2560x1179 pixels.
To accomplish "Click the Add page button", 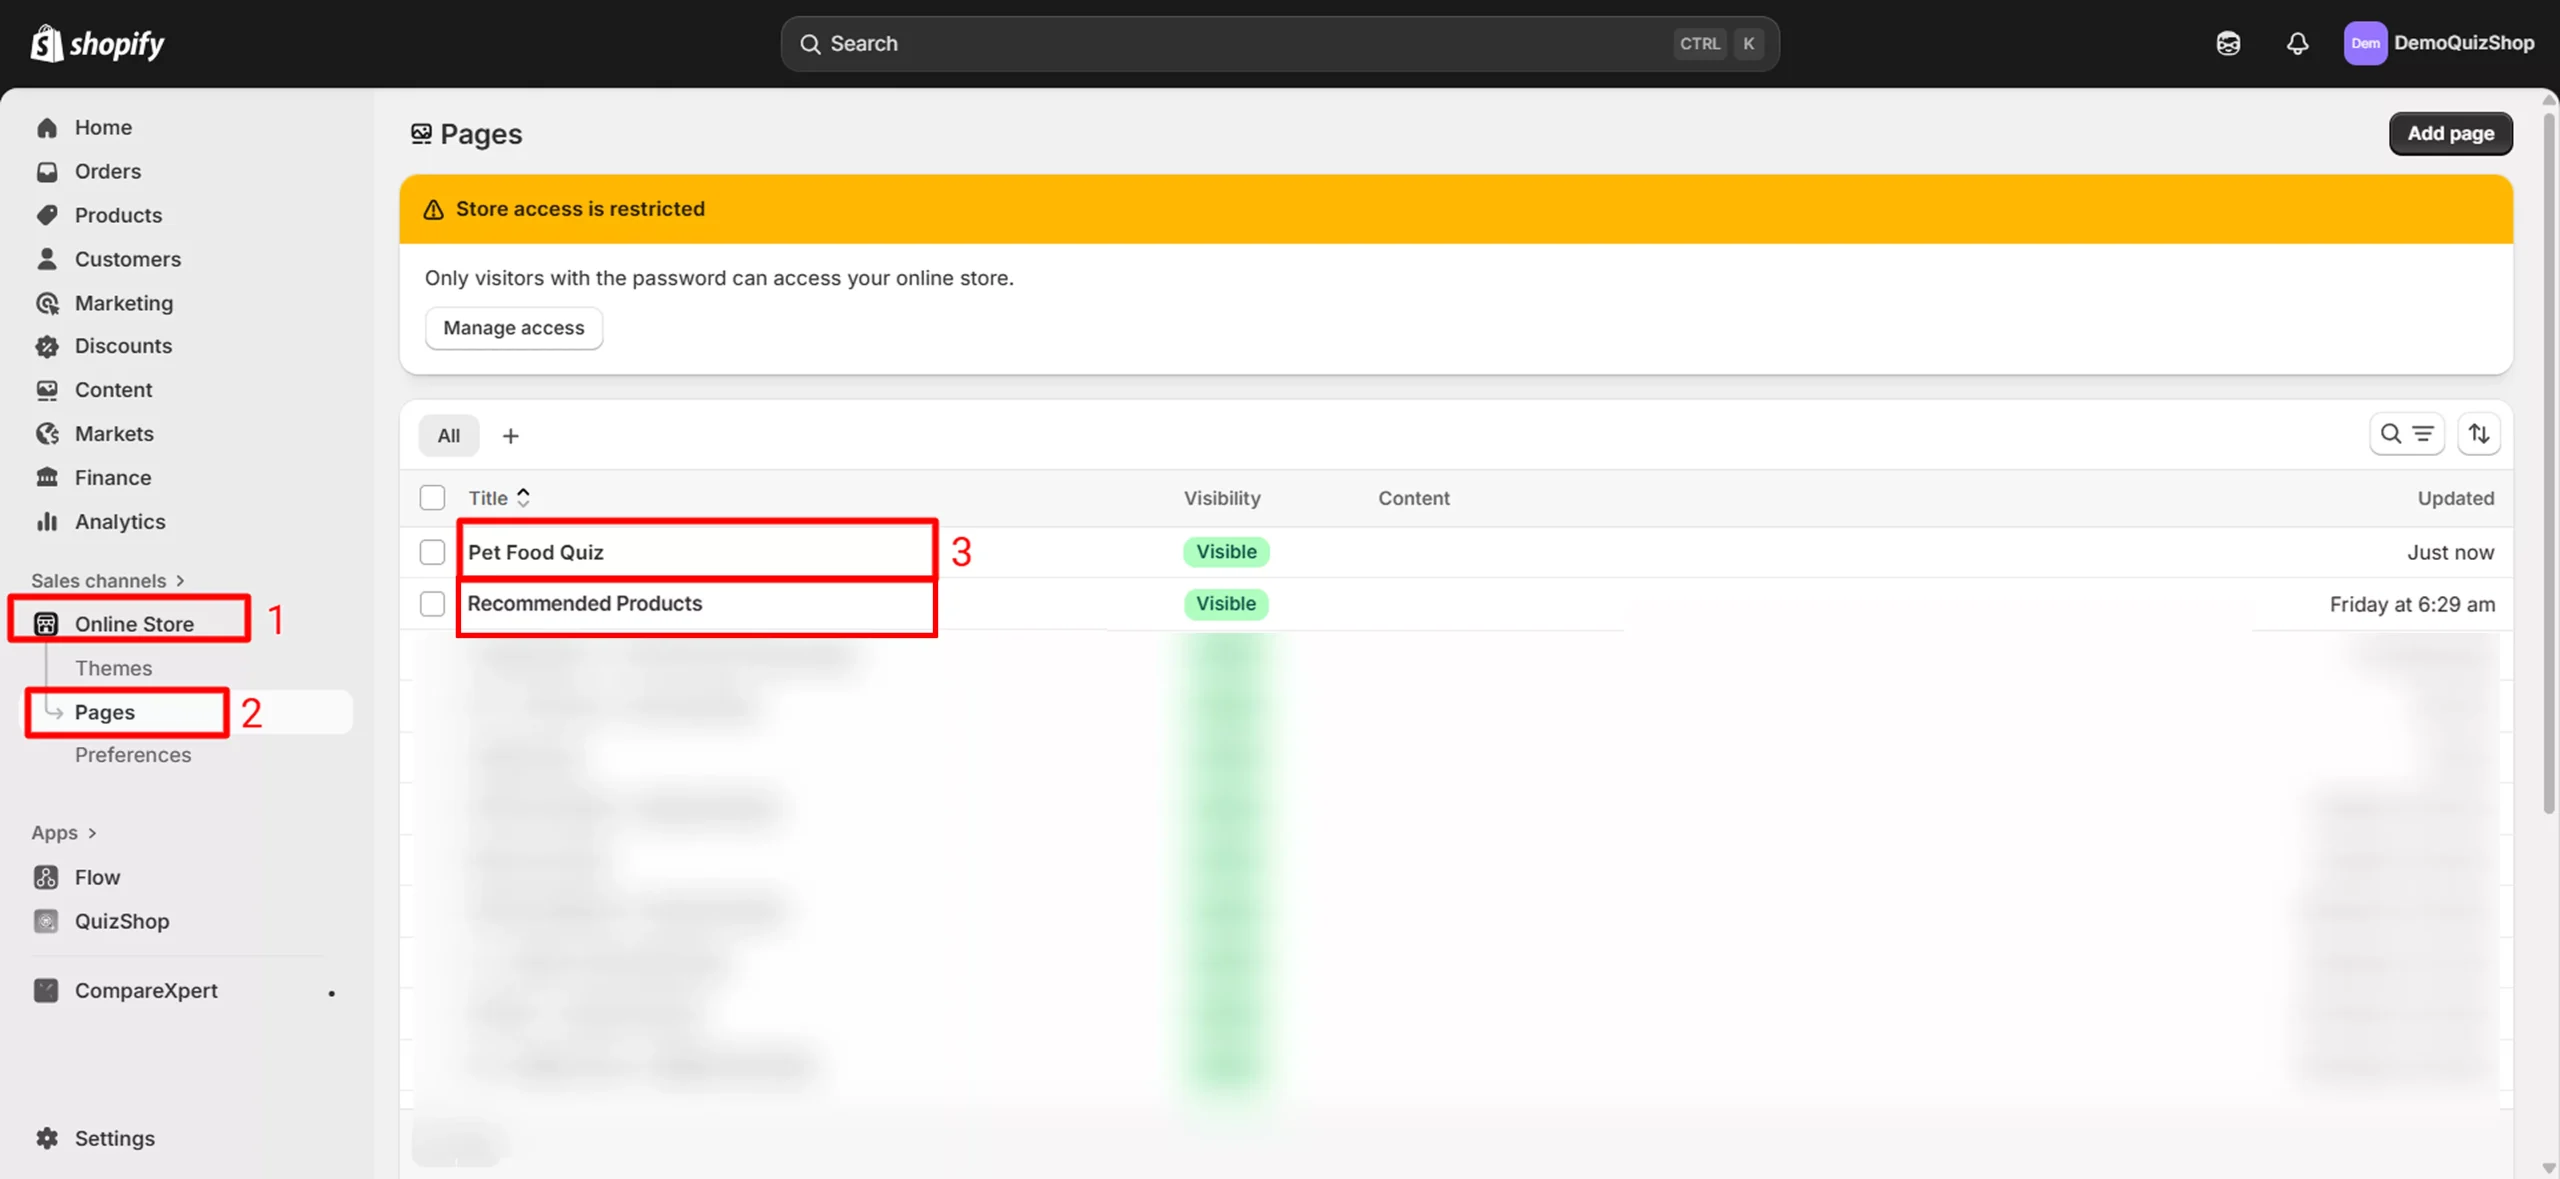I will point(2450,134).
